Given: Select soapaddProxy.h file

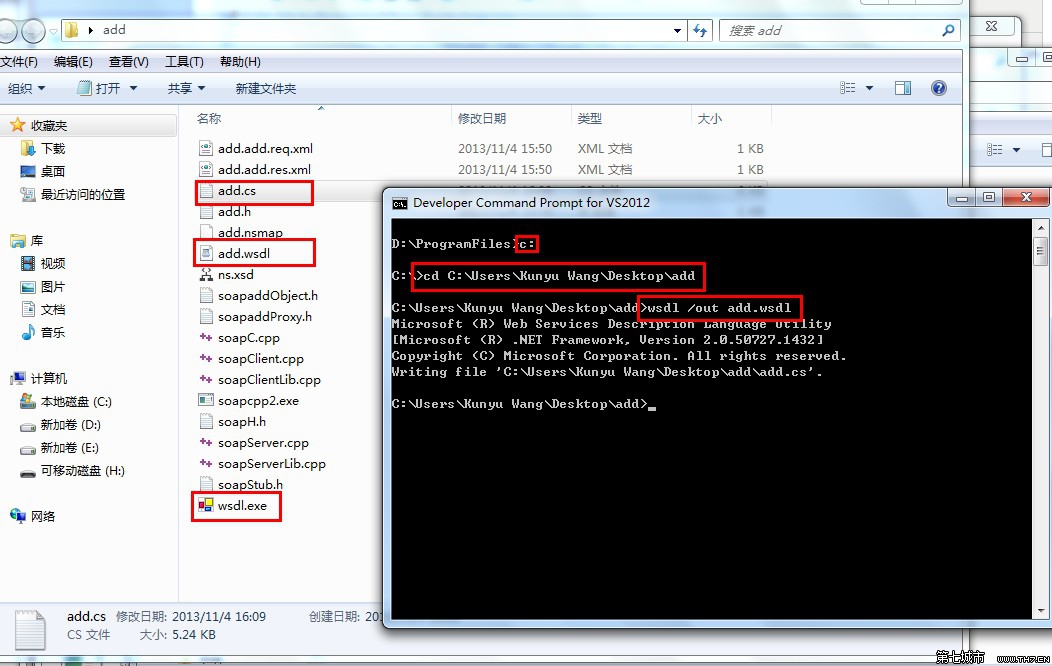Looking at the screenshot, I should click(264, 317).
